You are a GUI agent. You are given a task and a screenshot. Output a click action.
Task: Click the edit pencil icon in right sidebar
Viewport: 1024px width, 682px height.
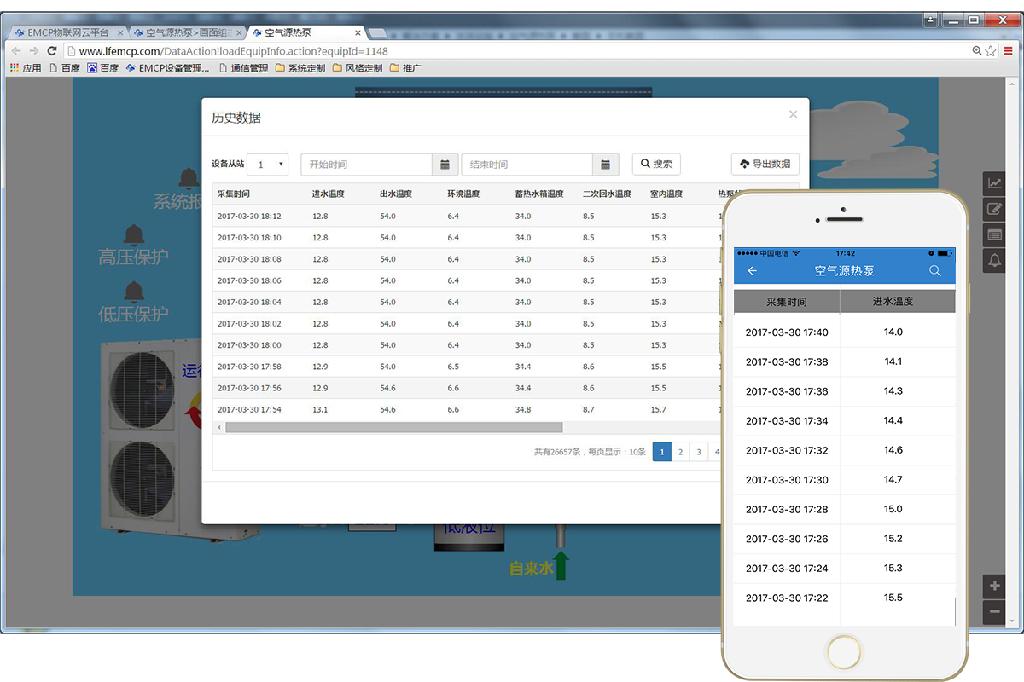tap(994, 209)
